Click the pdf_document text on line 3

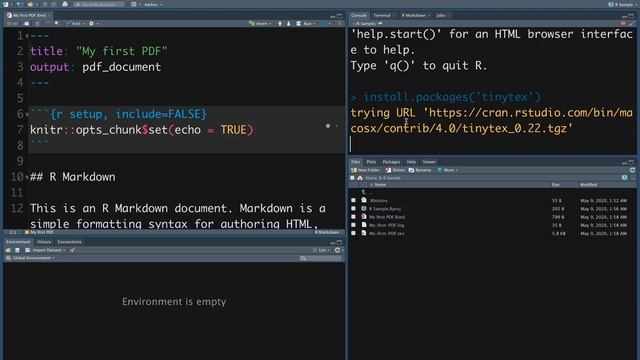(122, 67)
